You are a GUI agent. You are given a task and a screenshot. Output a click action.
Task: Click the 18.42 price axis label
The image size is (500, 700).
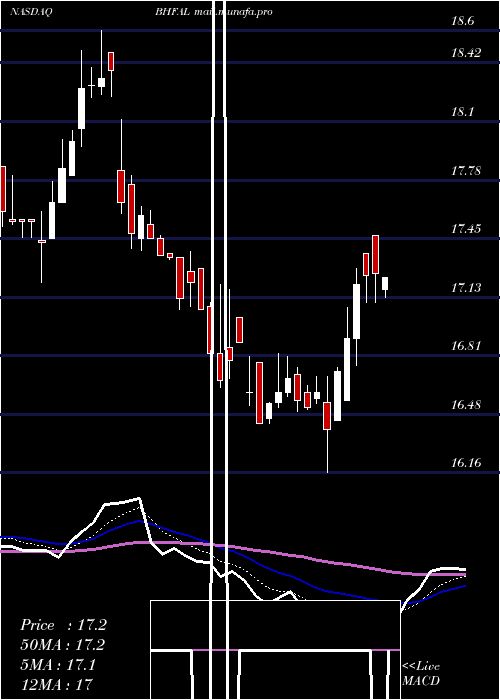pyautogui.click(x=466, y=53)
